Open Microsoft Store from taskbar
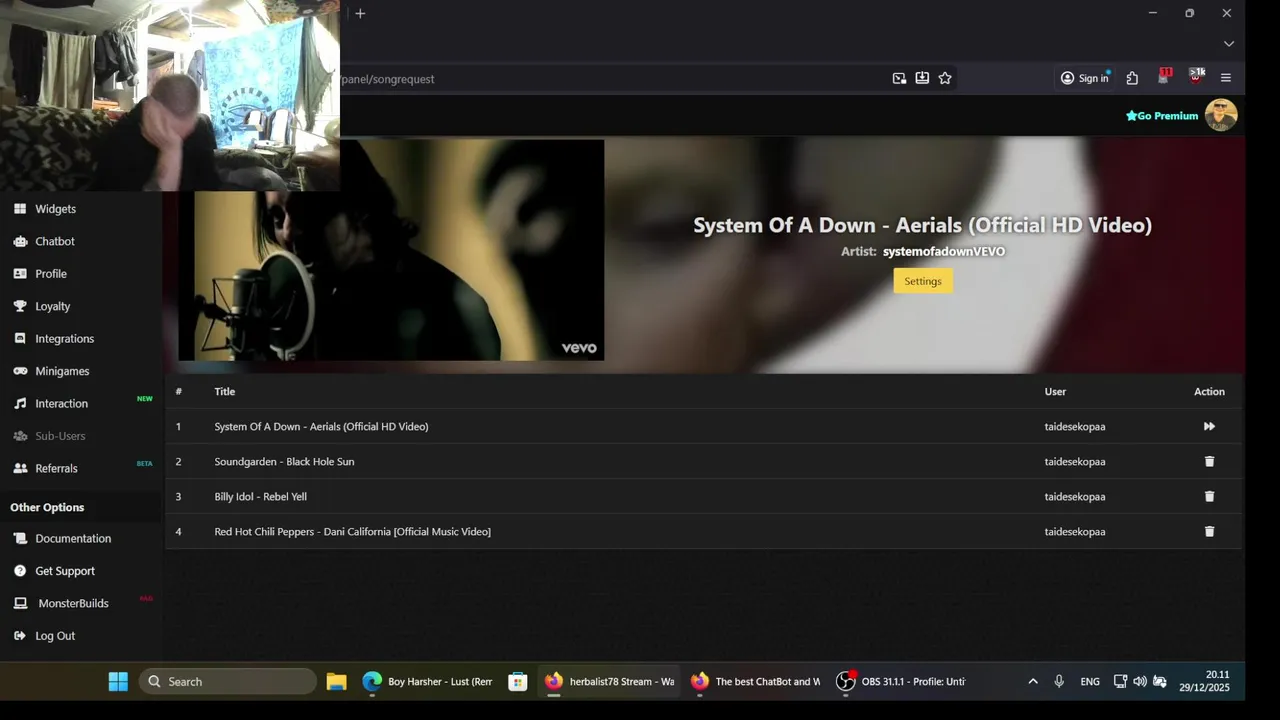Screen dimensions: 1280x720 (x=518, y=682)
